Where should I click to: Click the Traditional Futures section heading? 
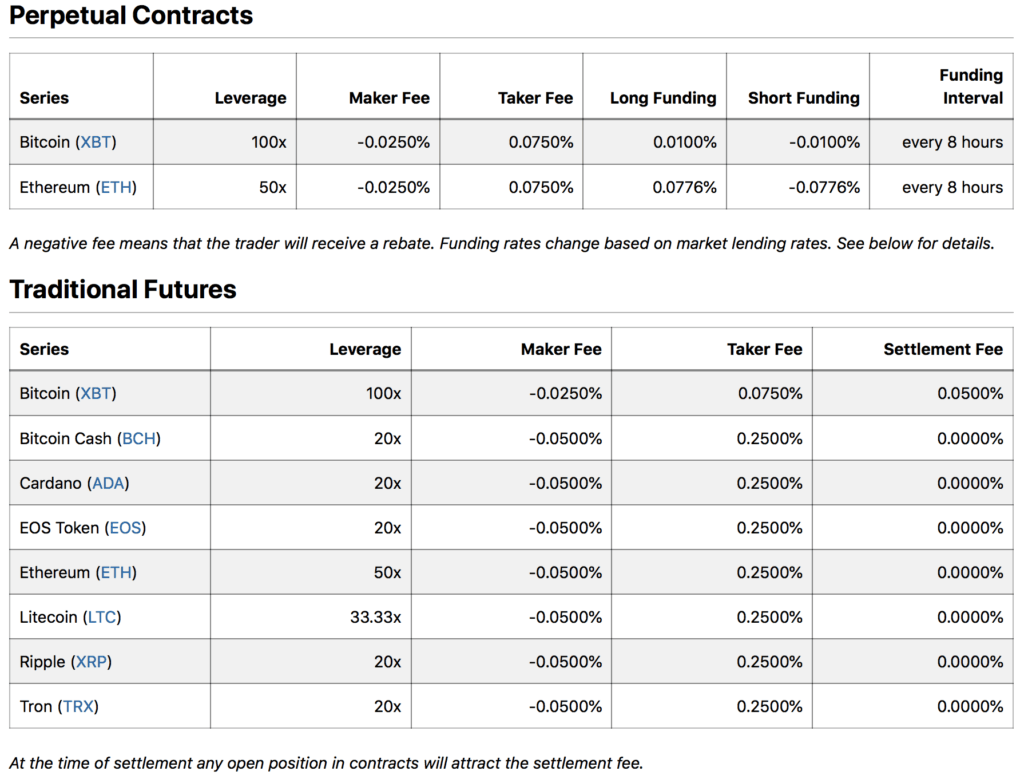(x=123, y=290)
